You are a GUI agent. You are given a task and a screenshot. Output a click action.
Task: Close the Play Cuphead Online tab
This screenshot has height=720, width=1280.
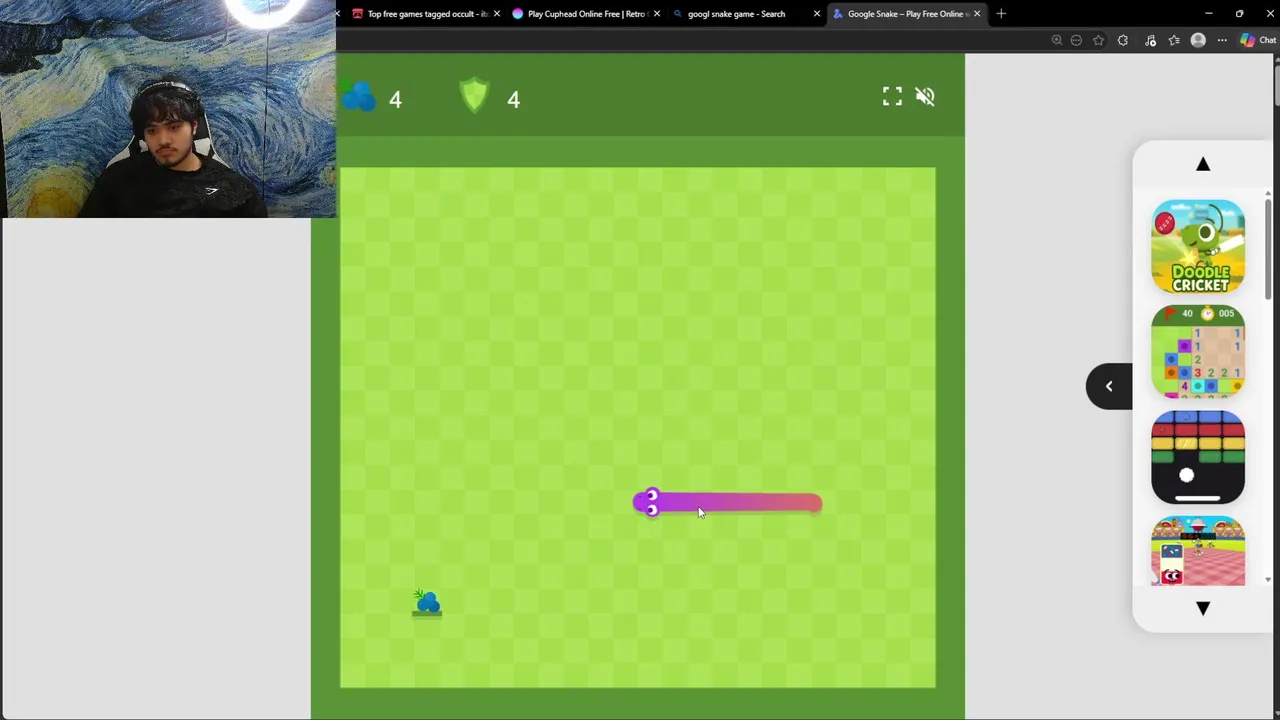click(657, 14)
